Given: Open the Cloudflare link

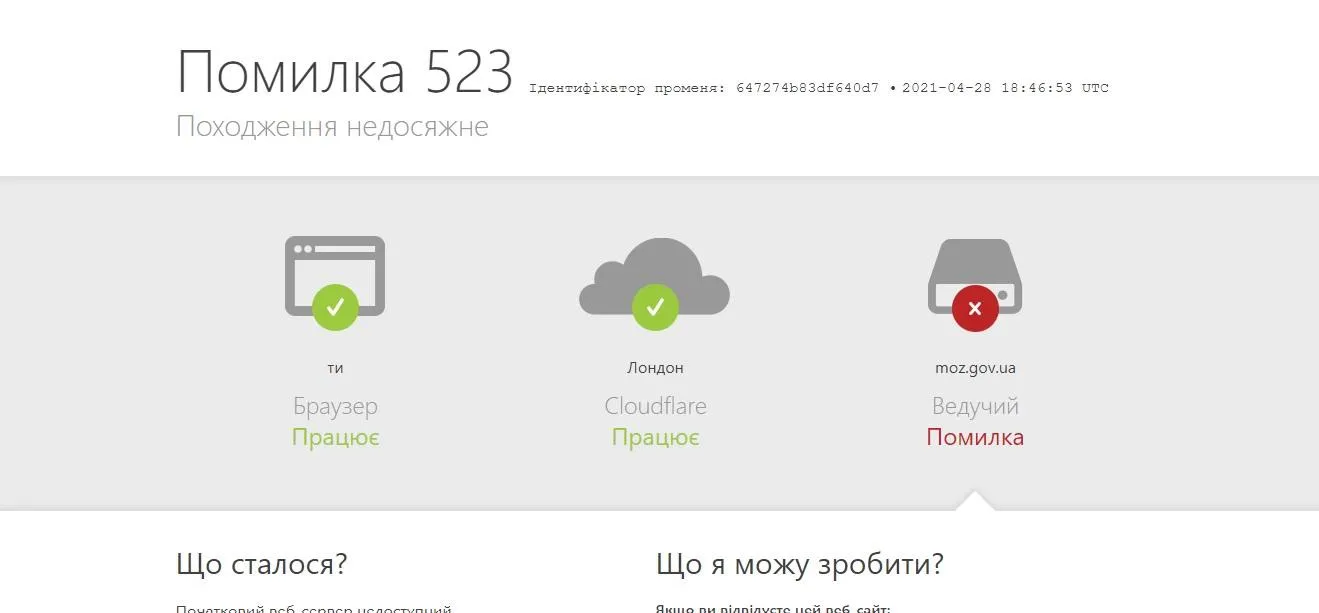Looking at the screenshot, I should point(655,406).
